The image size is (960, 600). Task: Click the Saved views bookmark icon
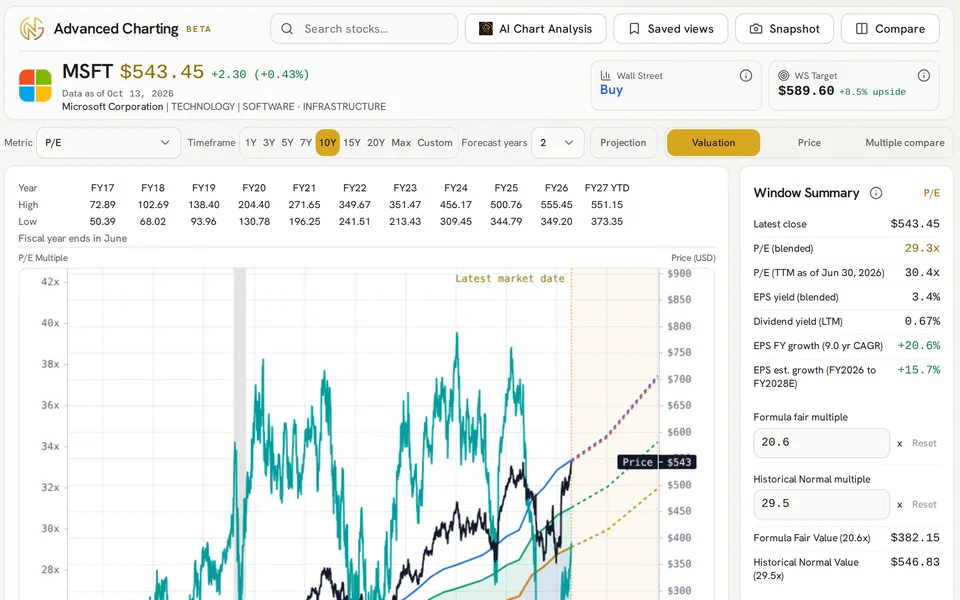(634, 29)
